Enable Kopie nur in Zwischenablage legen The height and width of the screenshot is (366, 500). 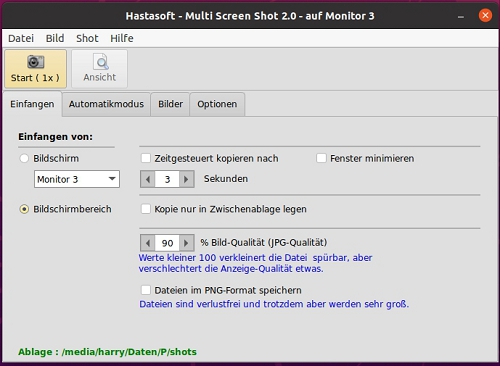coord(146,209)
